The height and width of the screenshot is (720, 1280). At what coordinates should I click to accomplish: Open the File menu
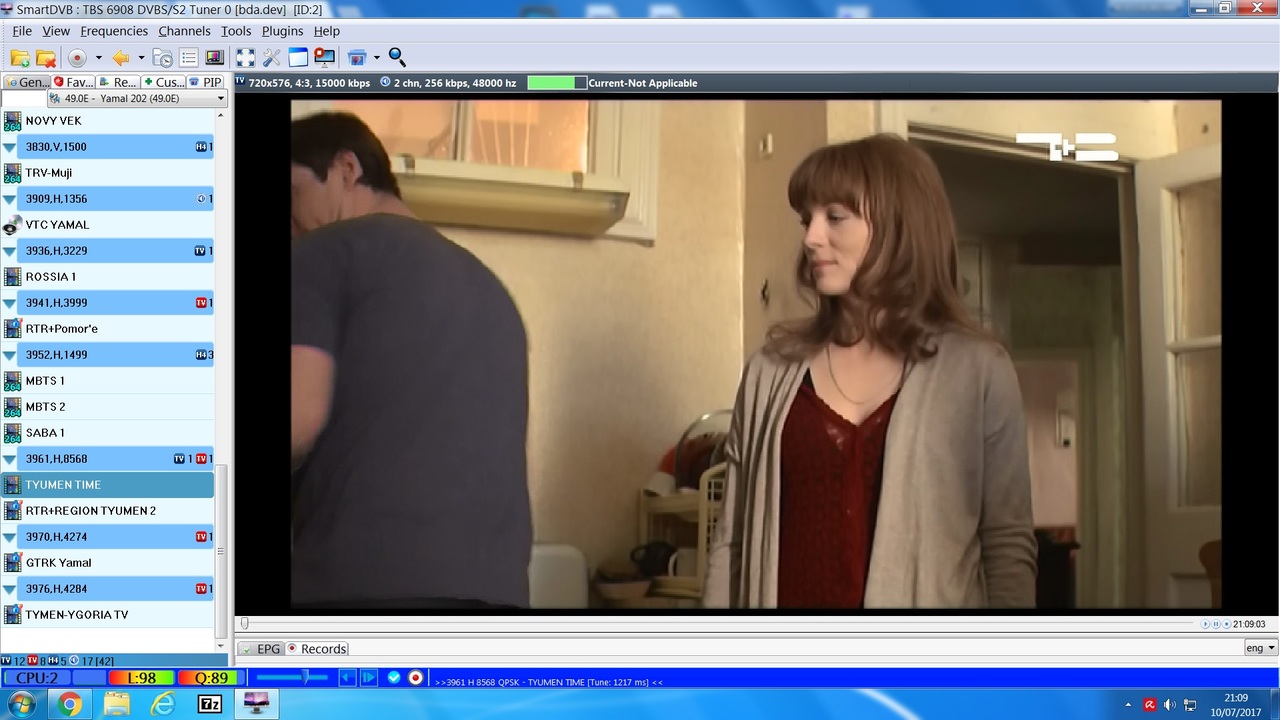22,31
